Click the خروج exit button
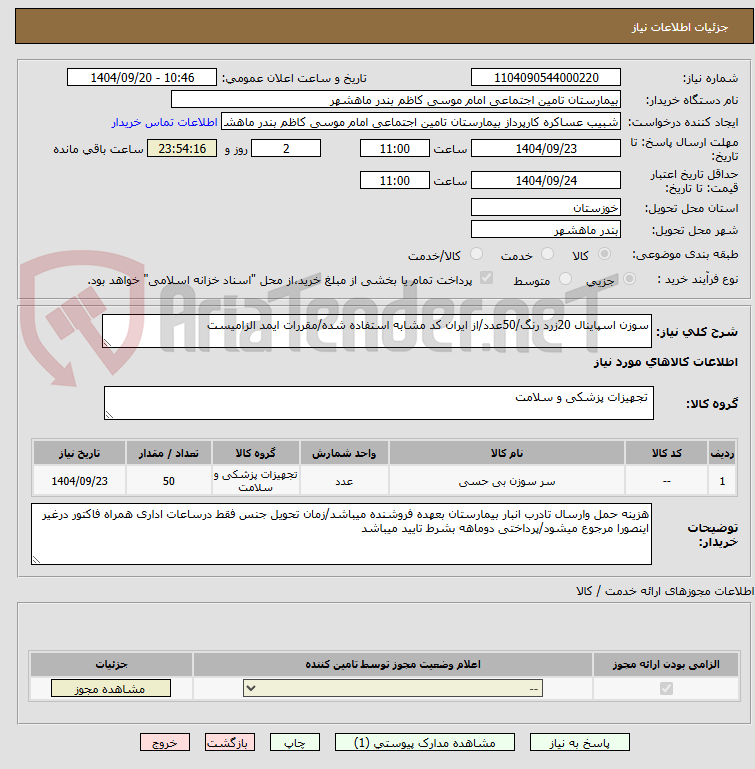Screen dimensions: 755x769 pyautogui.click(x=165, y=743)
